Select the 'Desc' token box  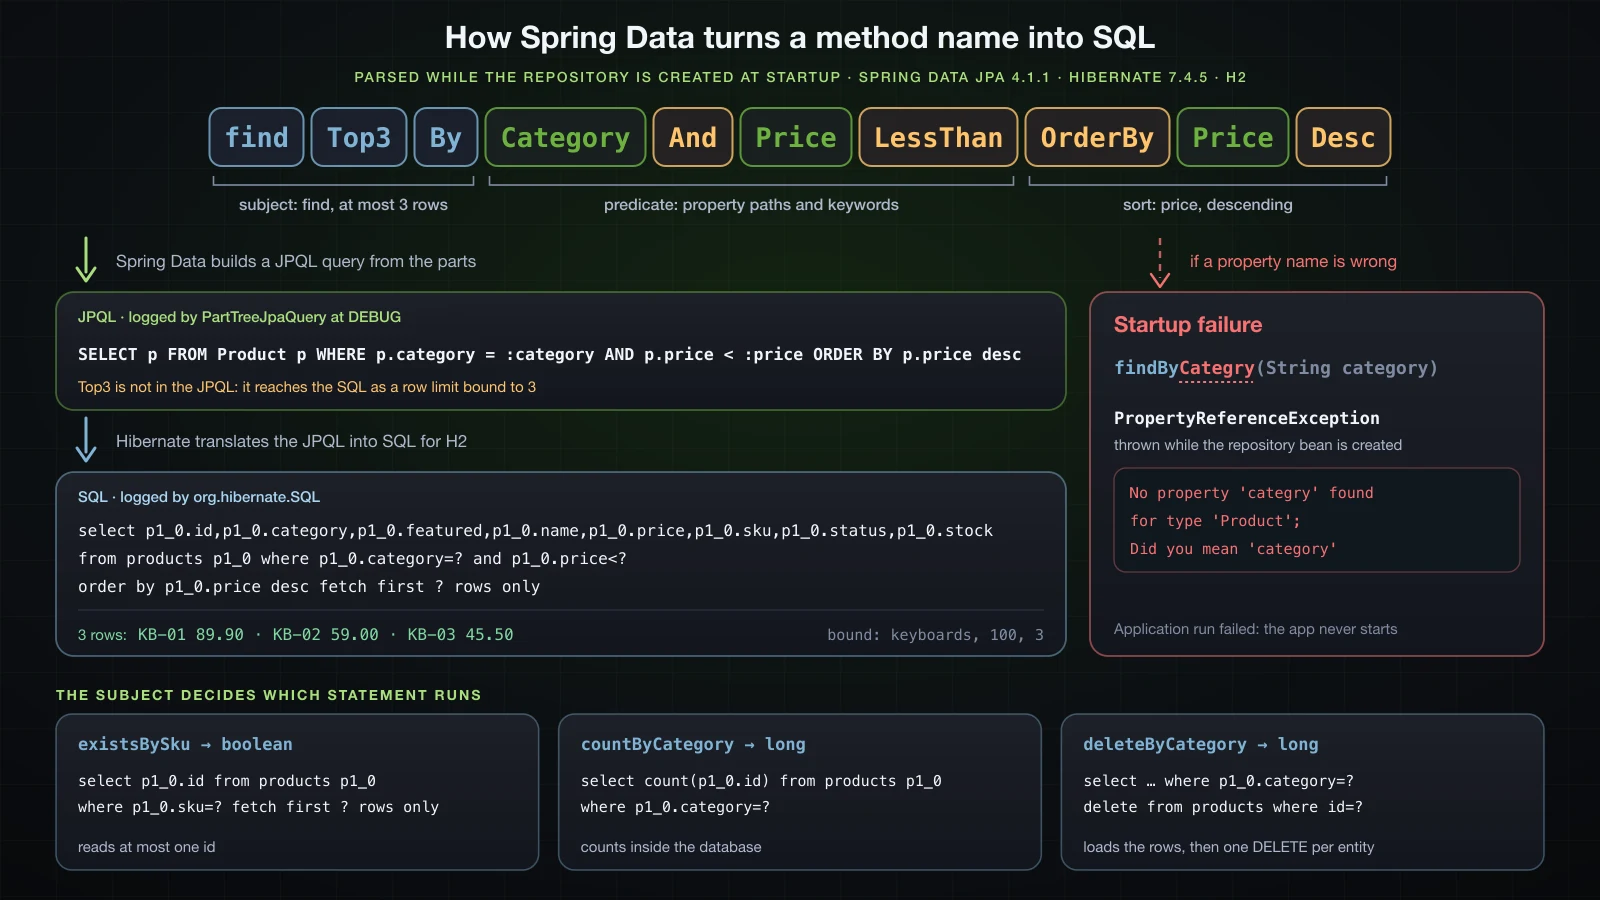tap(1343, 137)
